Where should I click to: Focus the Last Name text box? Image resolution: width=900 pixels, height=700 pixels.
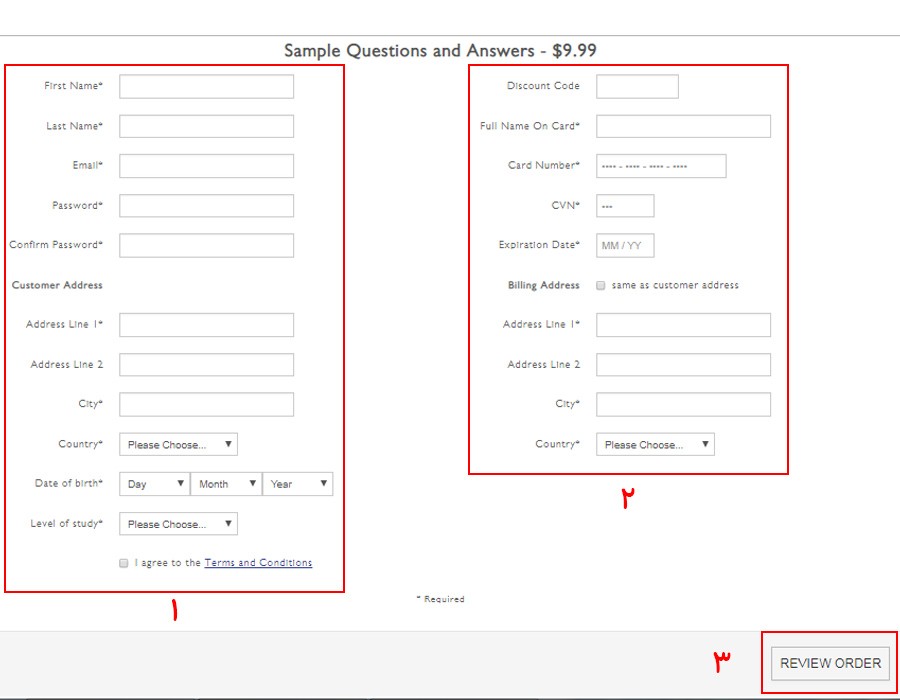tap(206, 126)
